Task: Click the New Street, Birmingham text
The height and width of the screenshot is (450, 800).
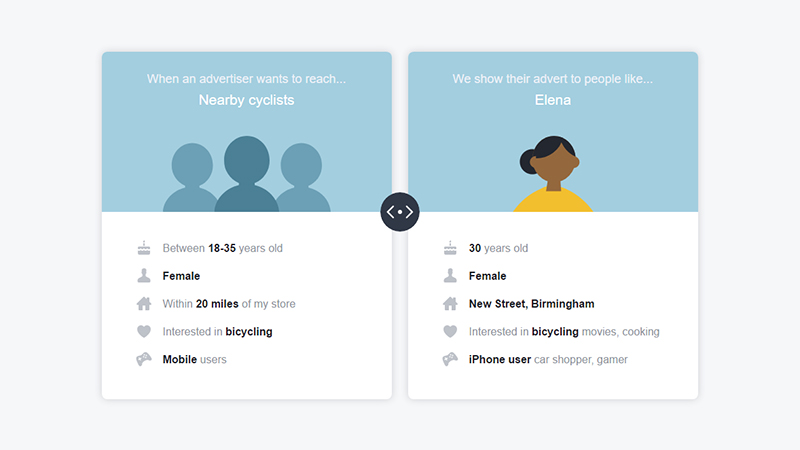Action: 532,304
